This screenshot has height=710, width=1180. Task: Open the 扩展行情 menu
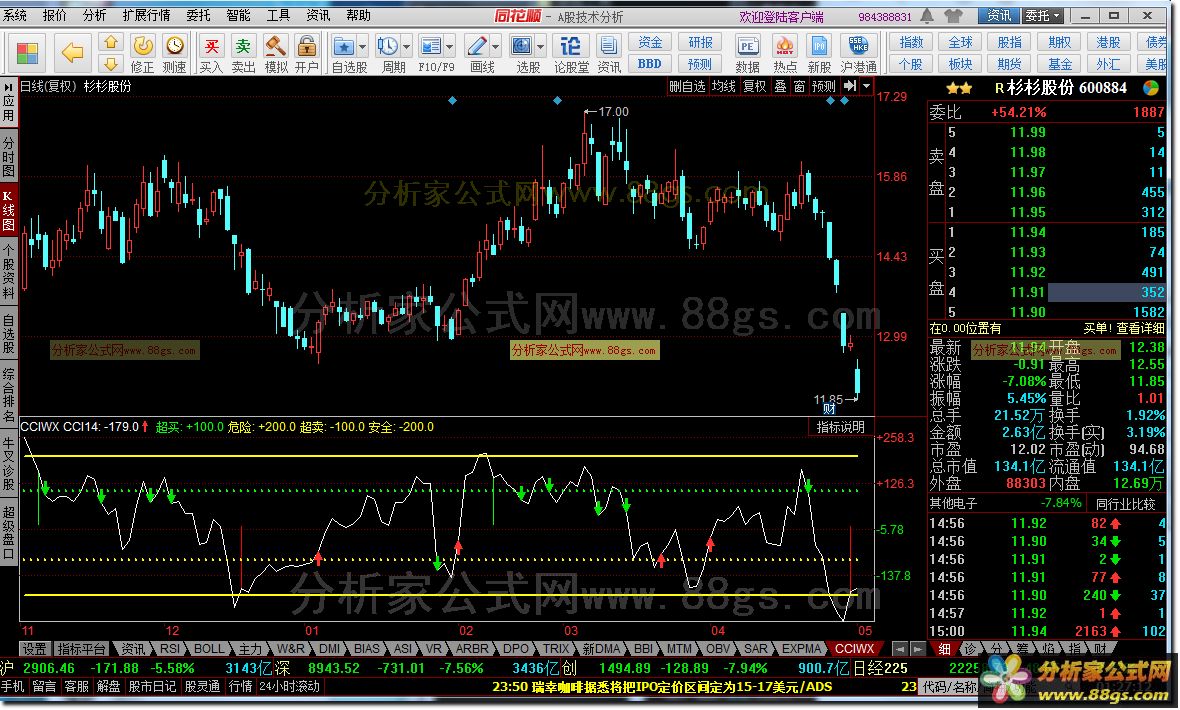[146, 15]
